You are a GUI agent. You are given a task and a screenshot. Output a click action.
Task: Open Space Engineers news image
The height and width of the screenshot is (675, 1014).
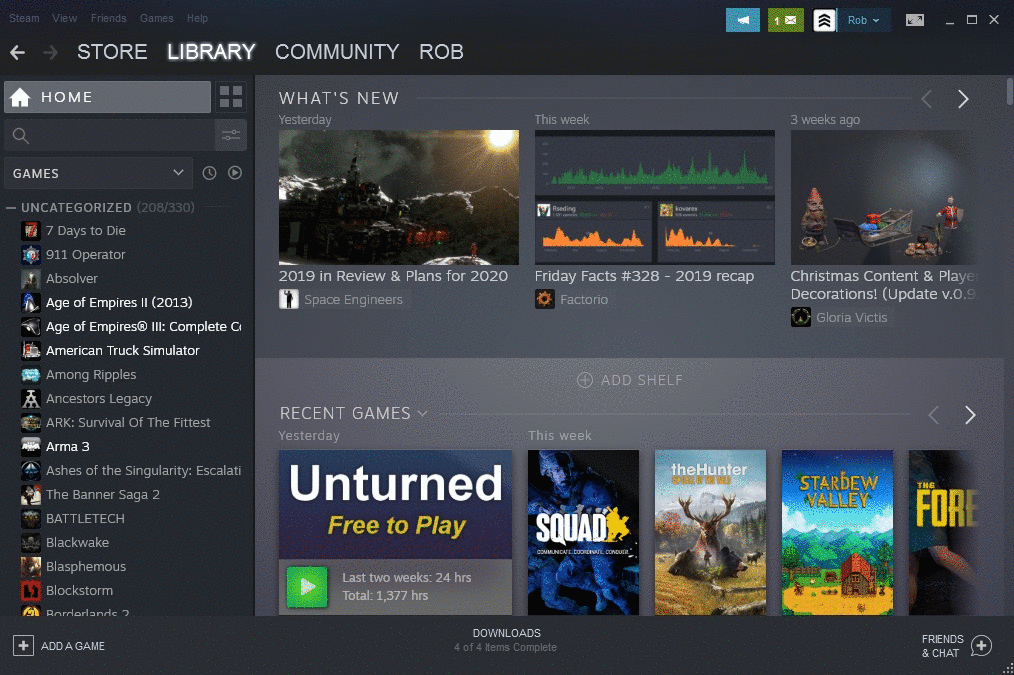pyautogui.click(x=398, y=197)
